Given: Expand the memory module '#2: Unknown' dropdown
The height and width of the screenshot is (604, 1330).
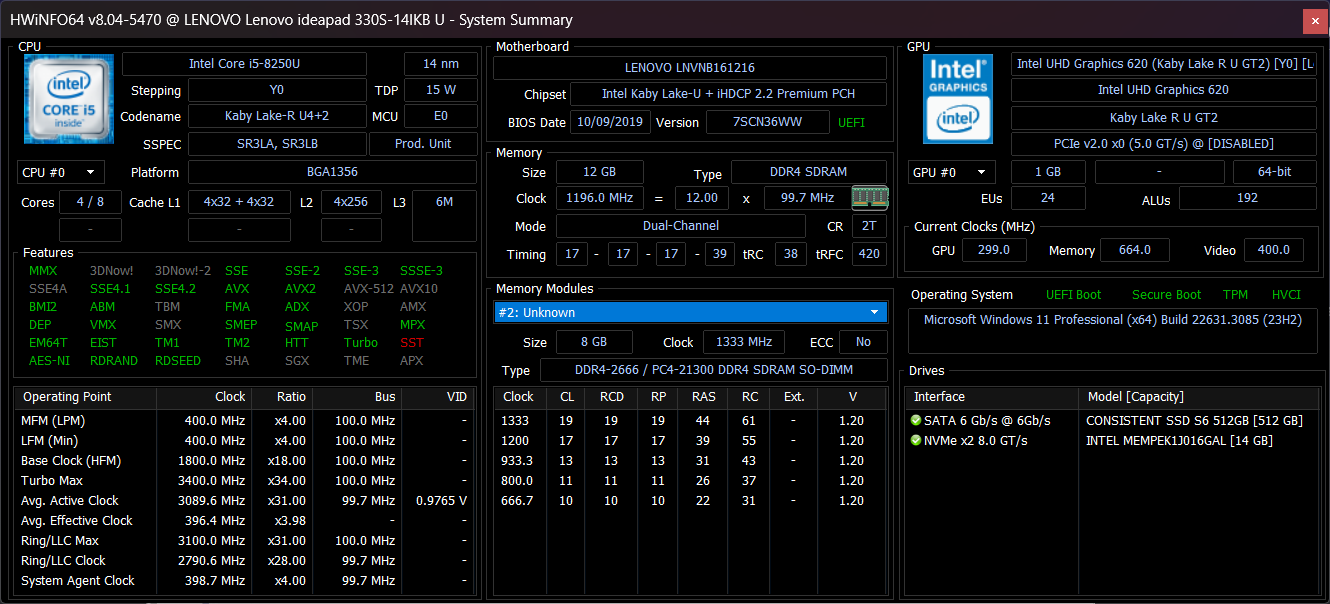Looking at the screenshot, I should coord(690,312).
